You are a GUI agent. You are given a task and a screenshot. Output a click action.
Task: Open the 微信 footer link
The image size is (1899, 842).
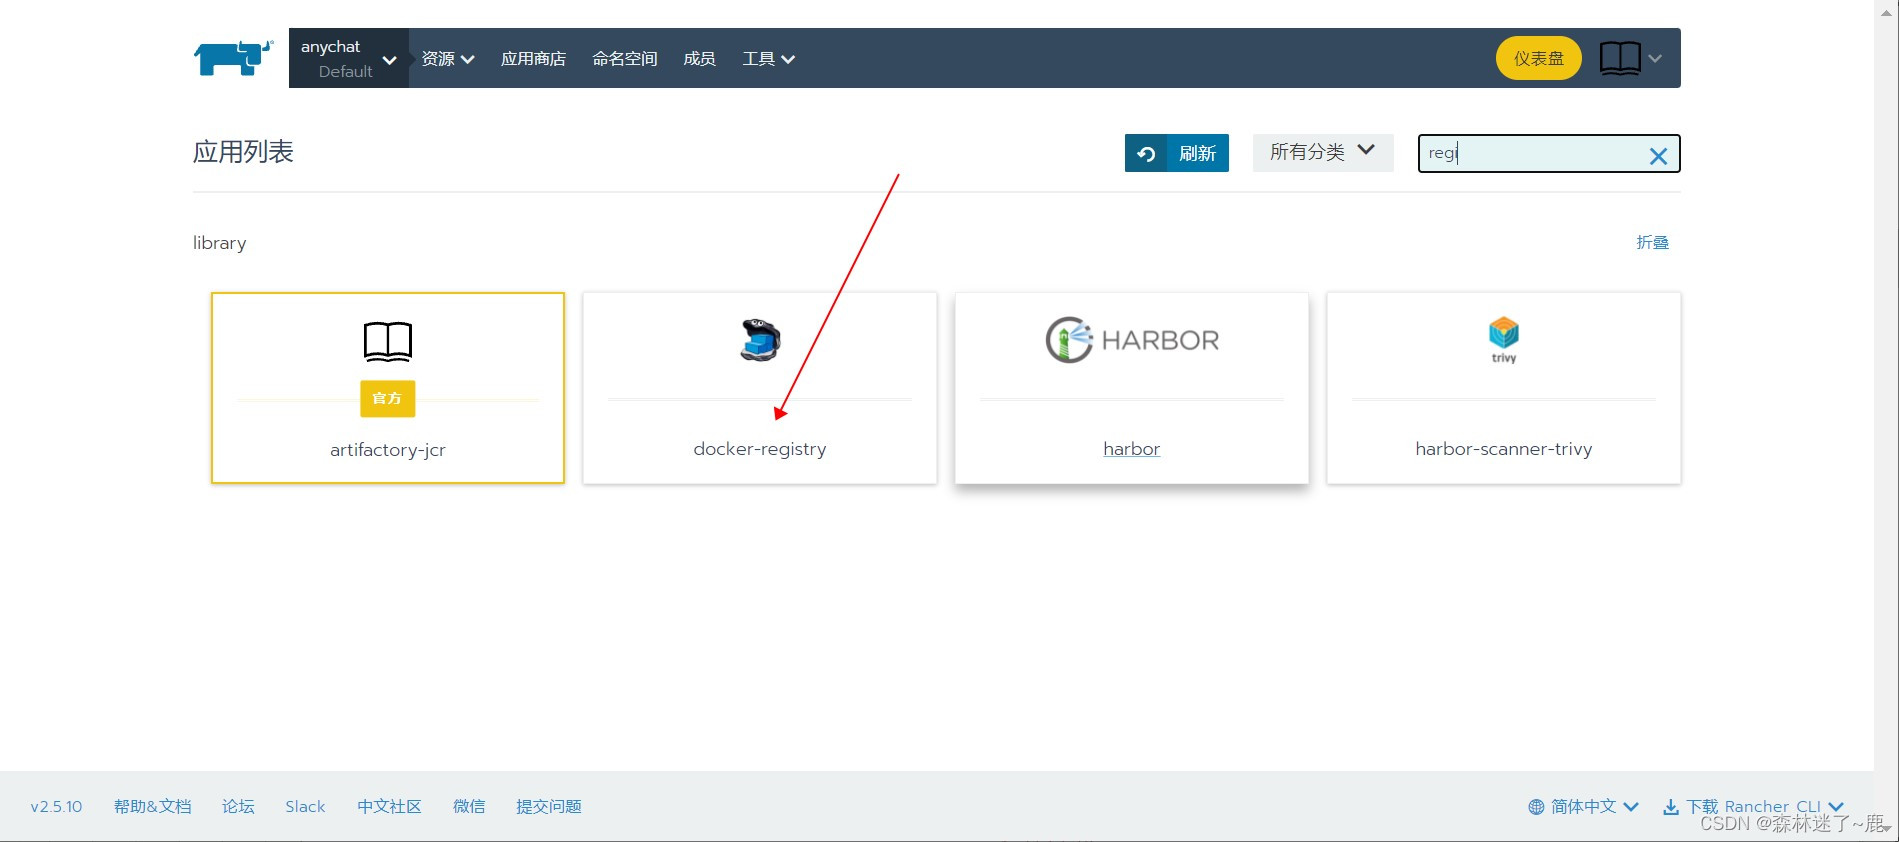469,806
